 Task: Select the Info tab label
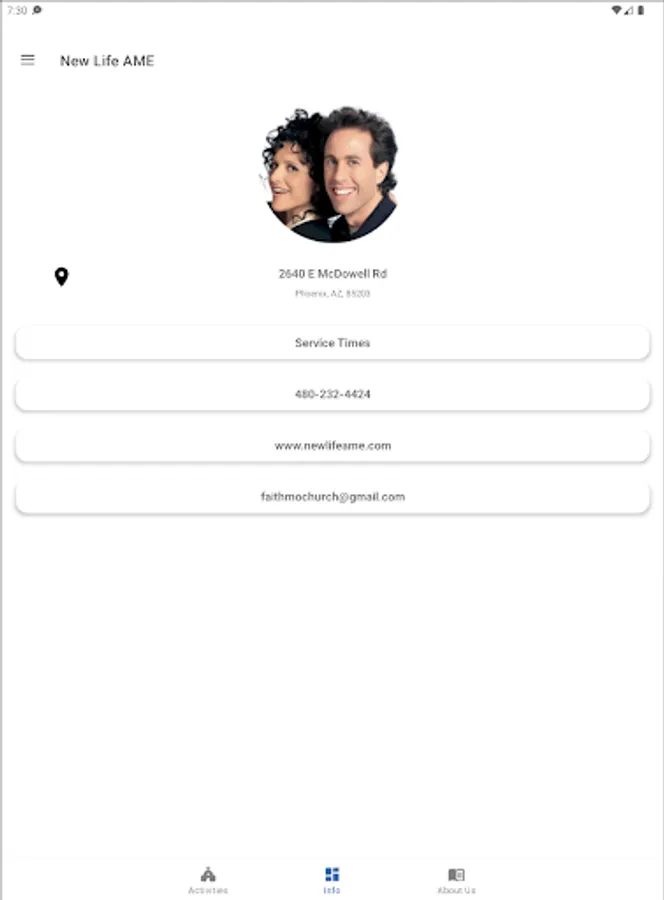click(332, 890)
